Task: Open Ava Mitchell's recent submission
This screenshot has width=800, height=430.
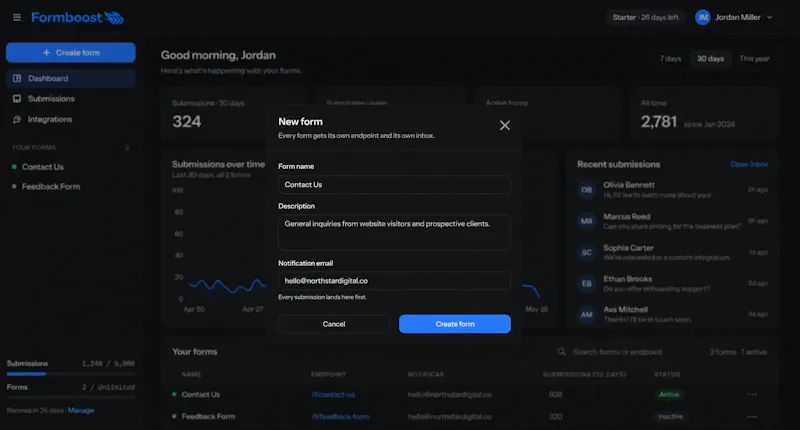Action: coord(672,314)
